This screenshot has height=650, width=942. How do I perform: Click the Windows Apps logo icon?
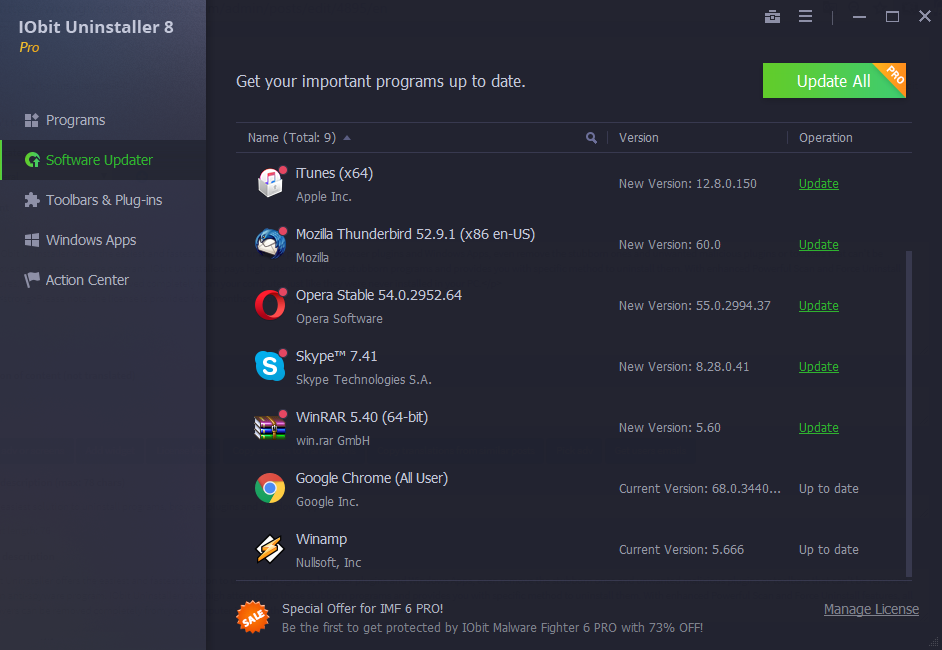tap(31, 240)
